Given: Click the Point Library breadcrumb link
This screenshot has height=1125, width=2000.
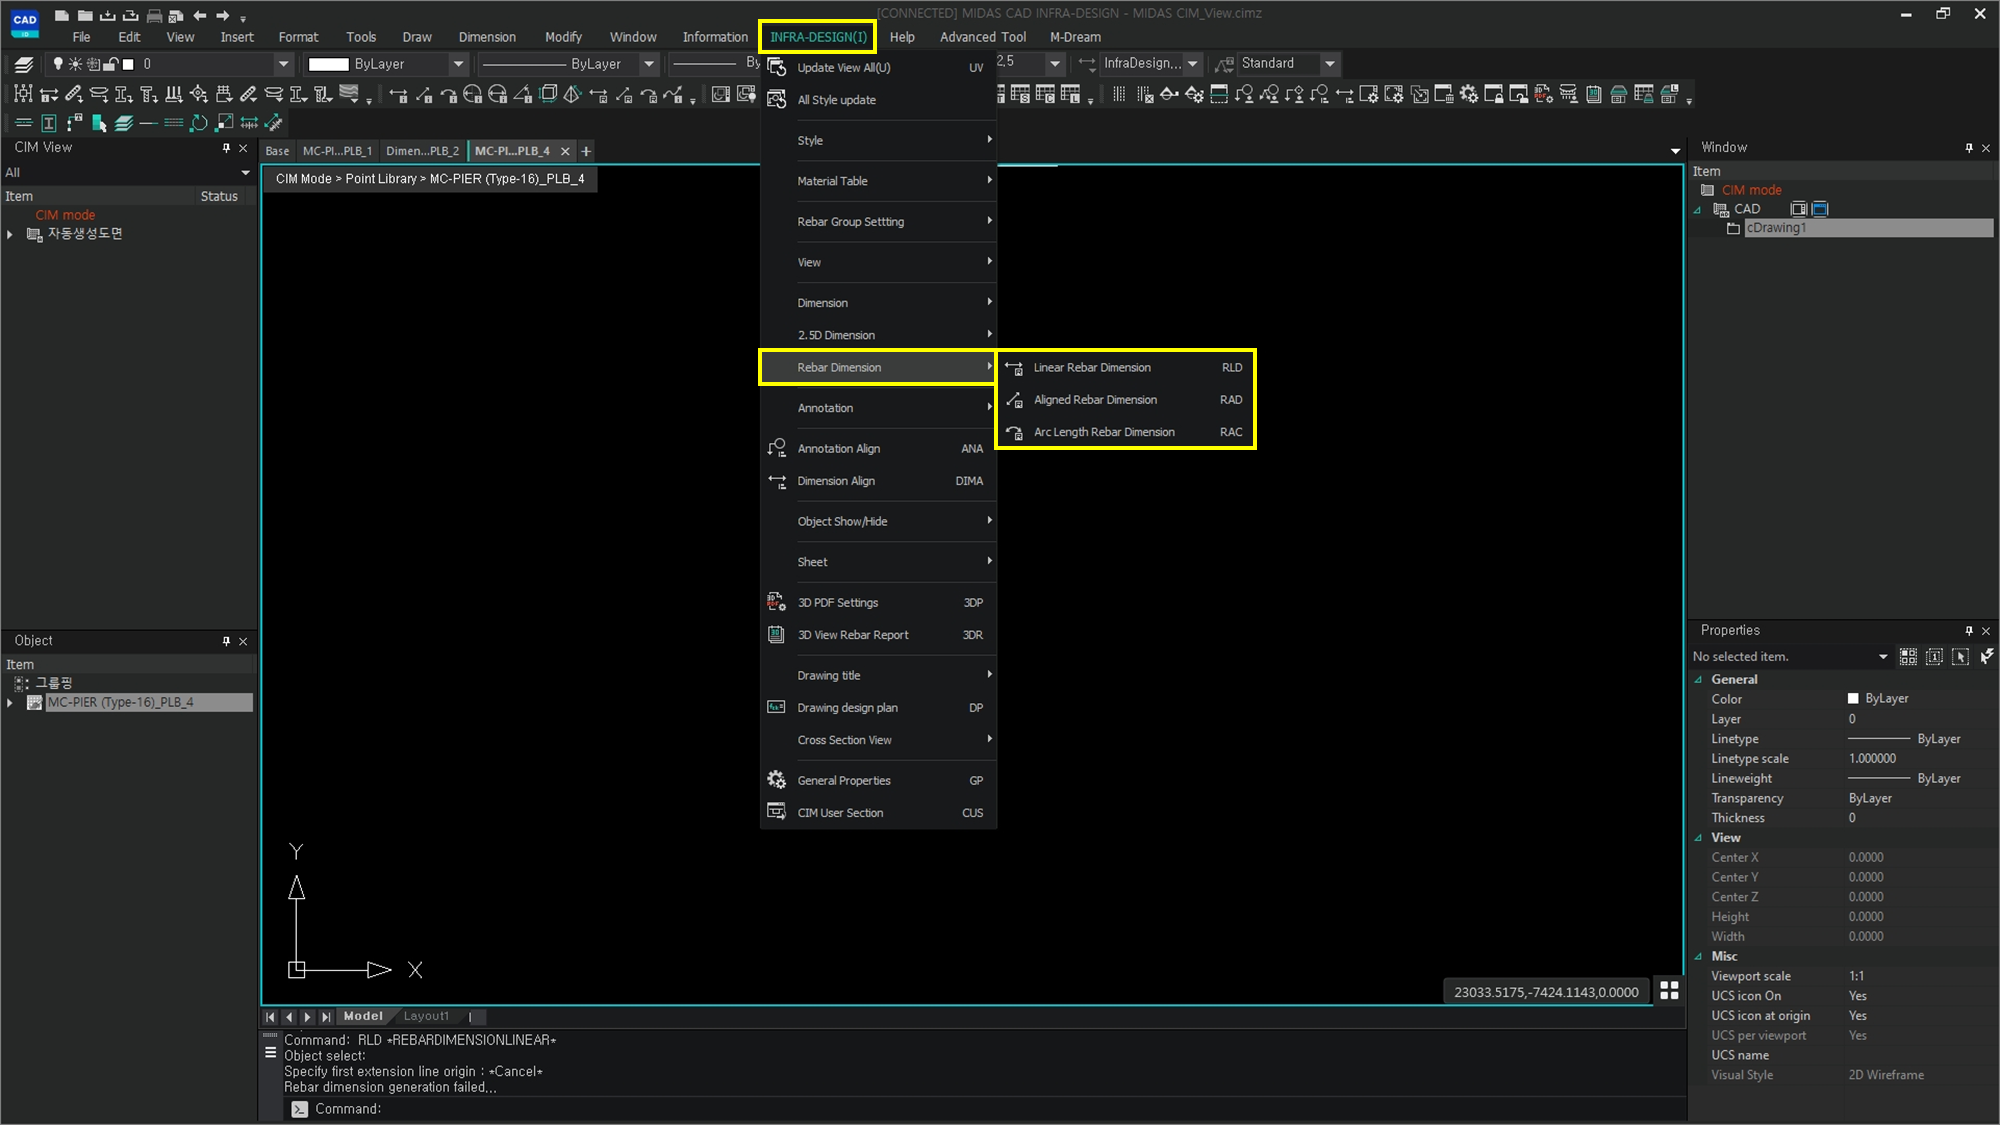Looking at the screenshot, I should [x=380, y=179].
